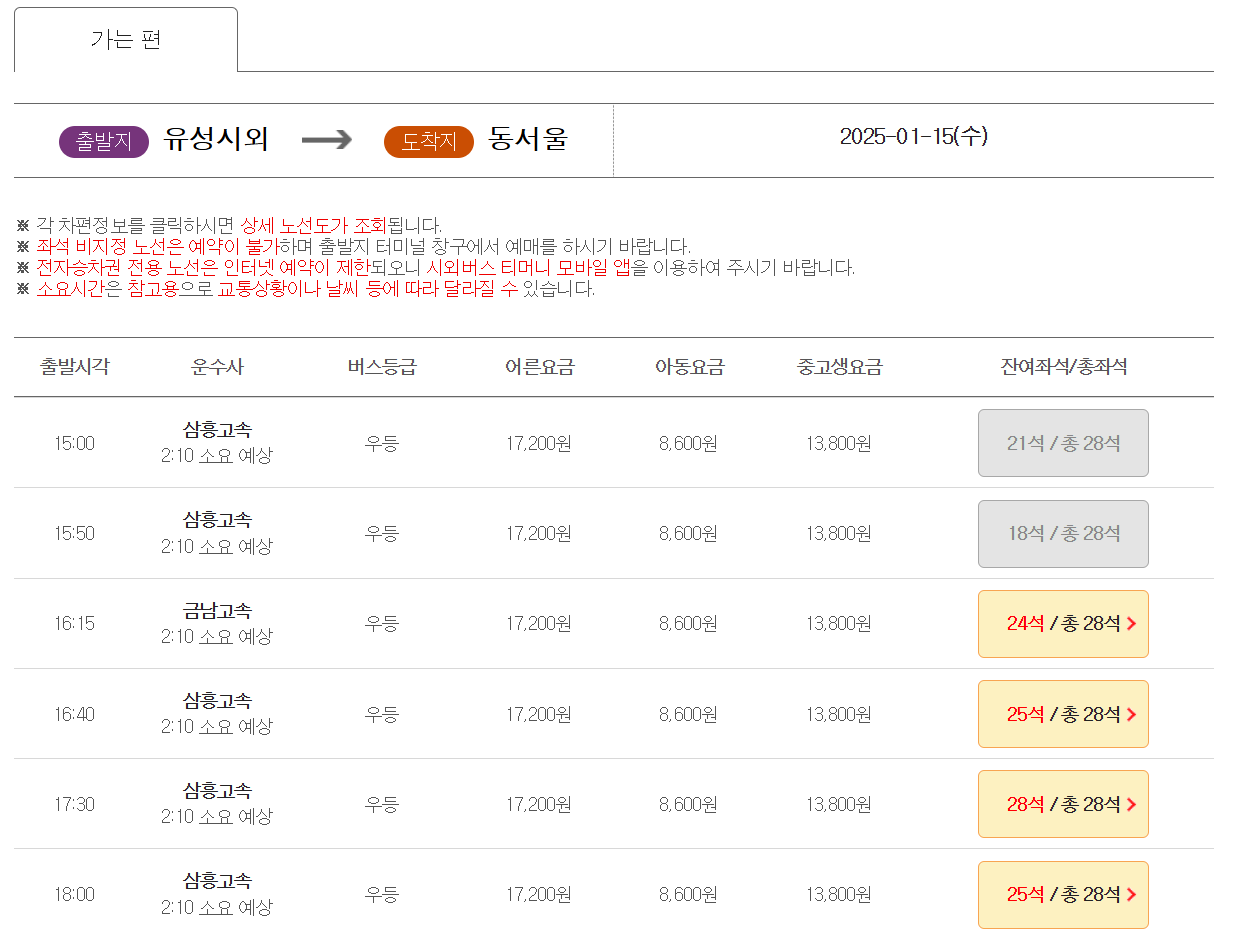Click 삼흥고속 operator in the 15:00 row
1243x934 pixels.
point(217,430)
